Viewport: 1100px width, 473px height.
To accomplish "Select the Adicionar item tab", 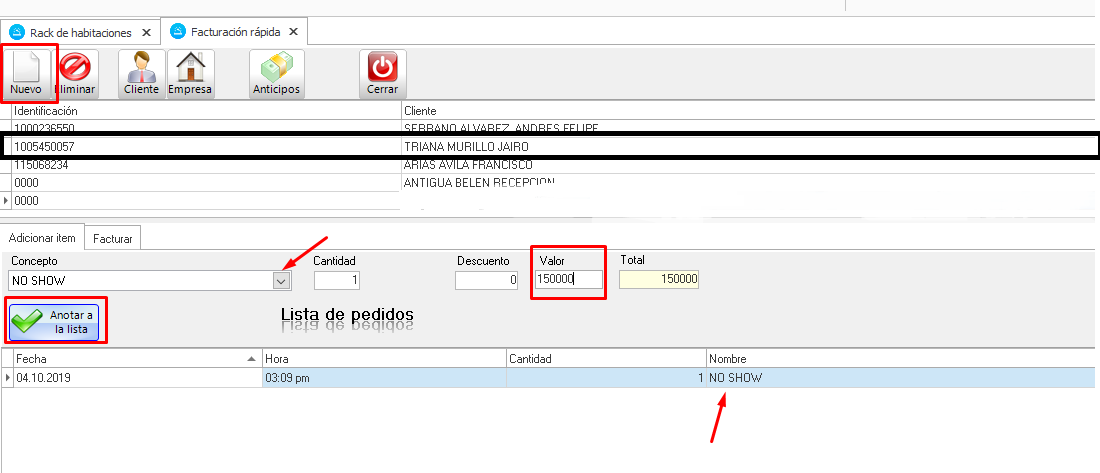I will click(43, 237).
